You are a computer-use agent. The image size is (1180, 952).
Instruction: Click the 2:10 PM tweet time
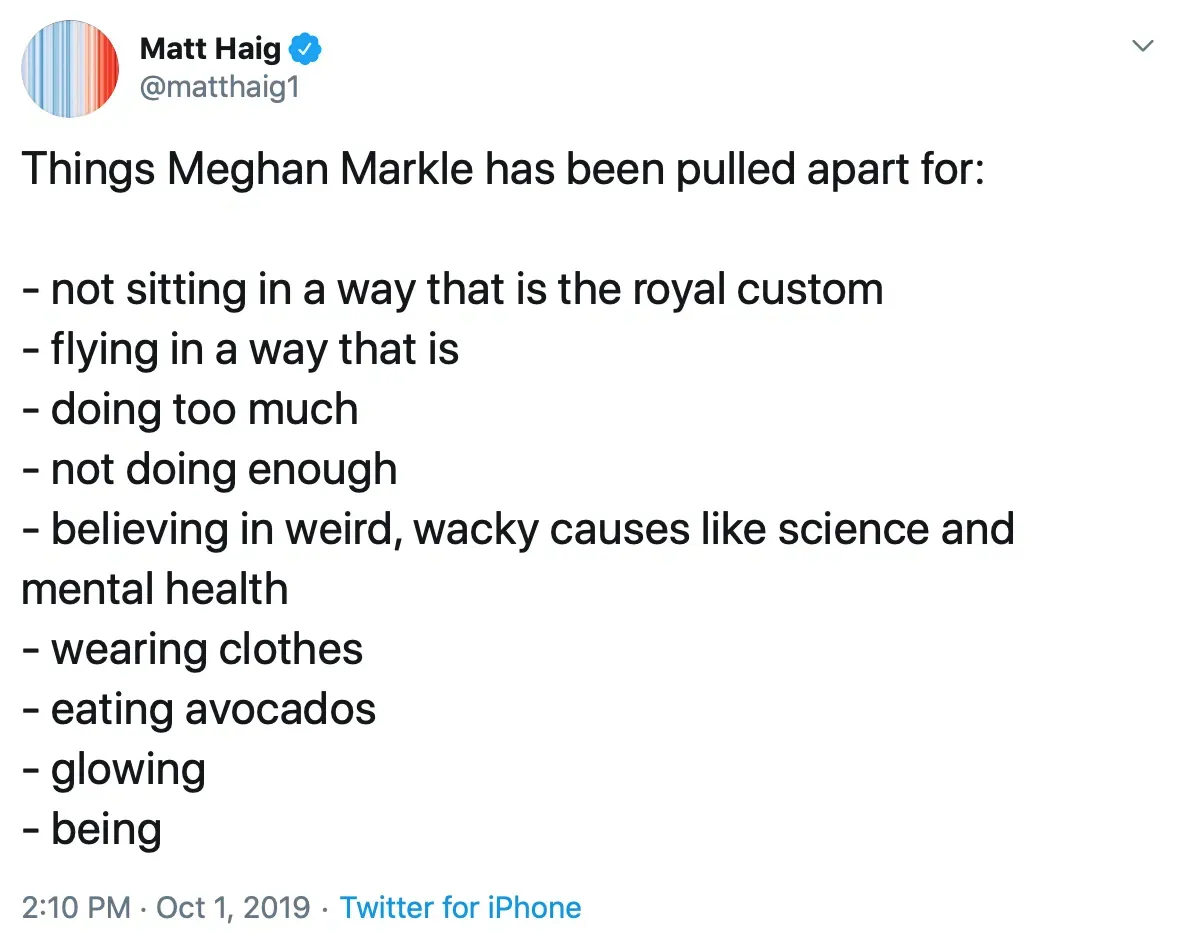pyautogui.click(x=76, y=908)
